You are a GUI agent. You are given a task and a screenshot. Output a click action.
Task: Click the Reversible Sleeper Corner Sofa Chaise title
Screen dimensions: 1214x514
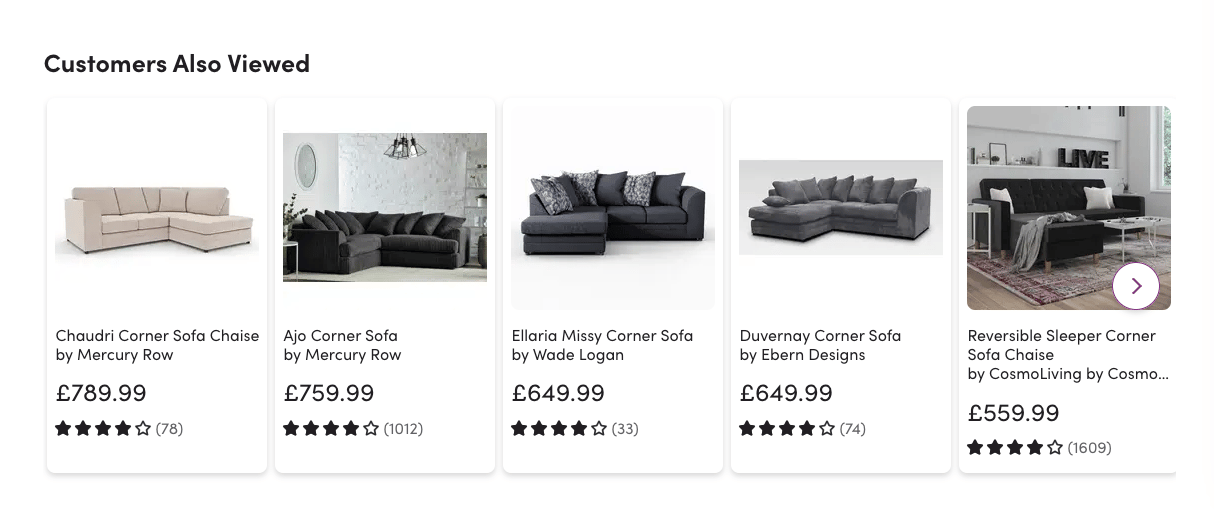pyautogui.click(x=1061, y=345)
